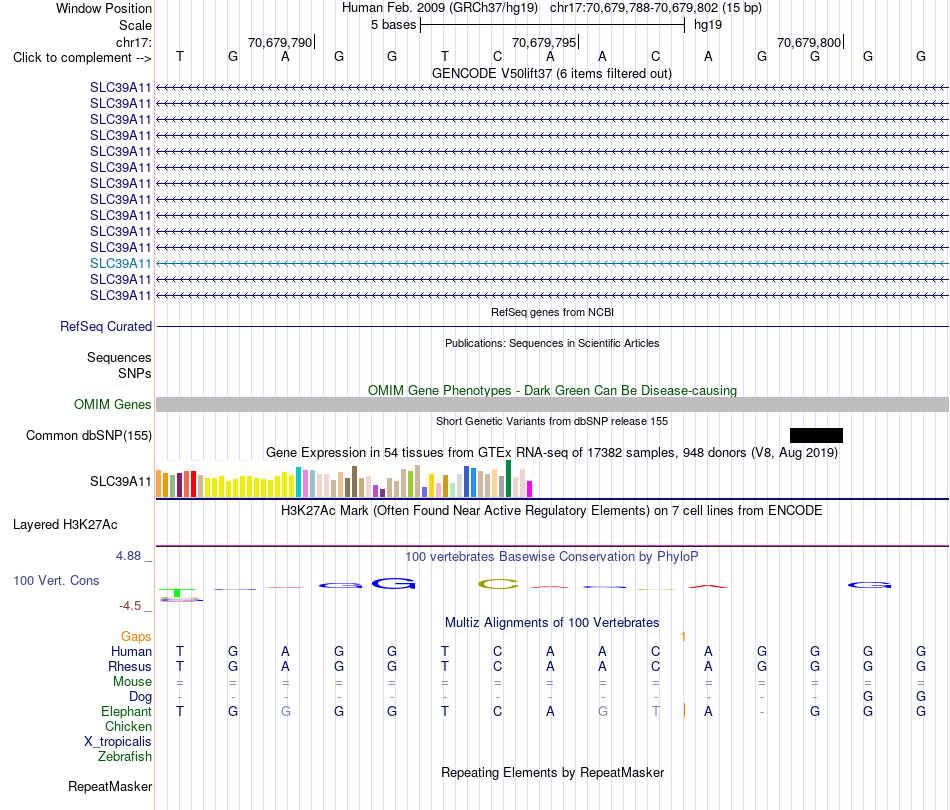Click the Common dbSNP(155) label
The width and height of the screenshot is (950, 810).
coord(89,436)
